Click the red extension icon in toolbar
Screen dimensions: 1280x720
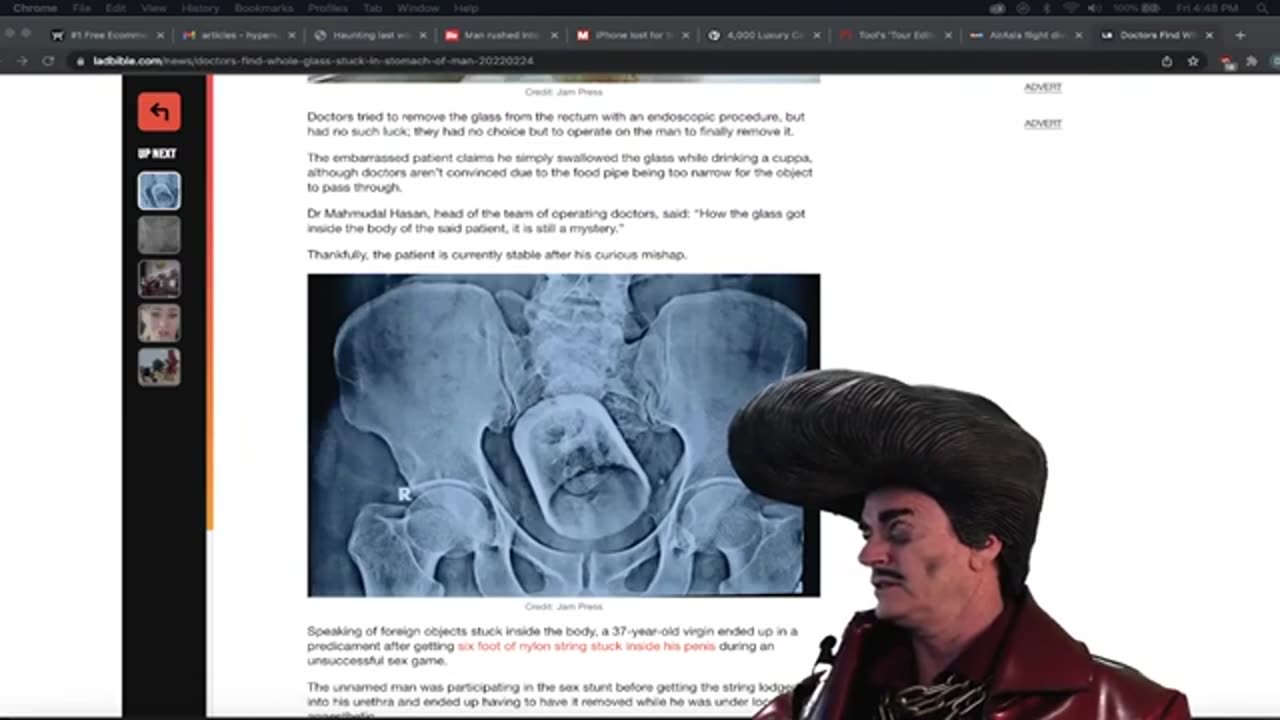coord(1228,62)
